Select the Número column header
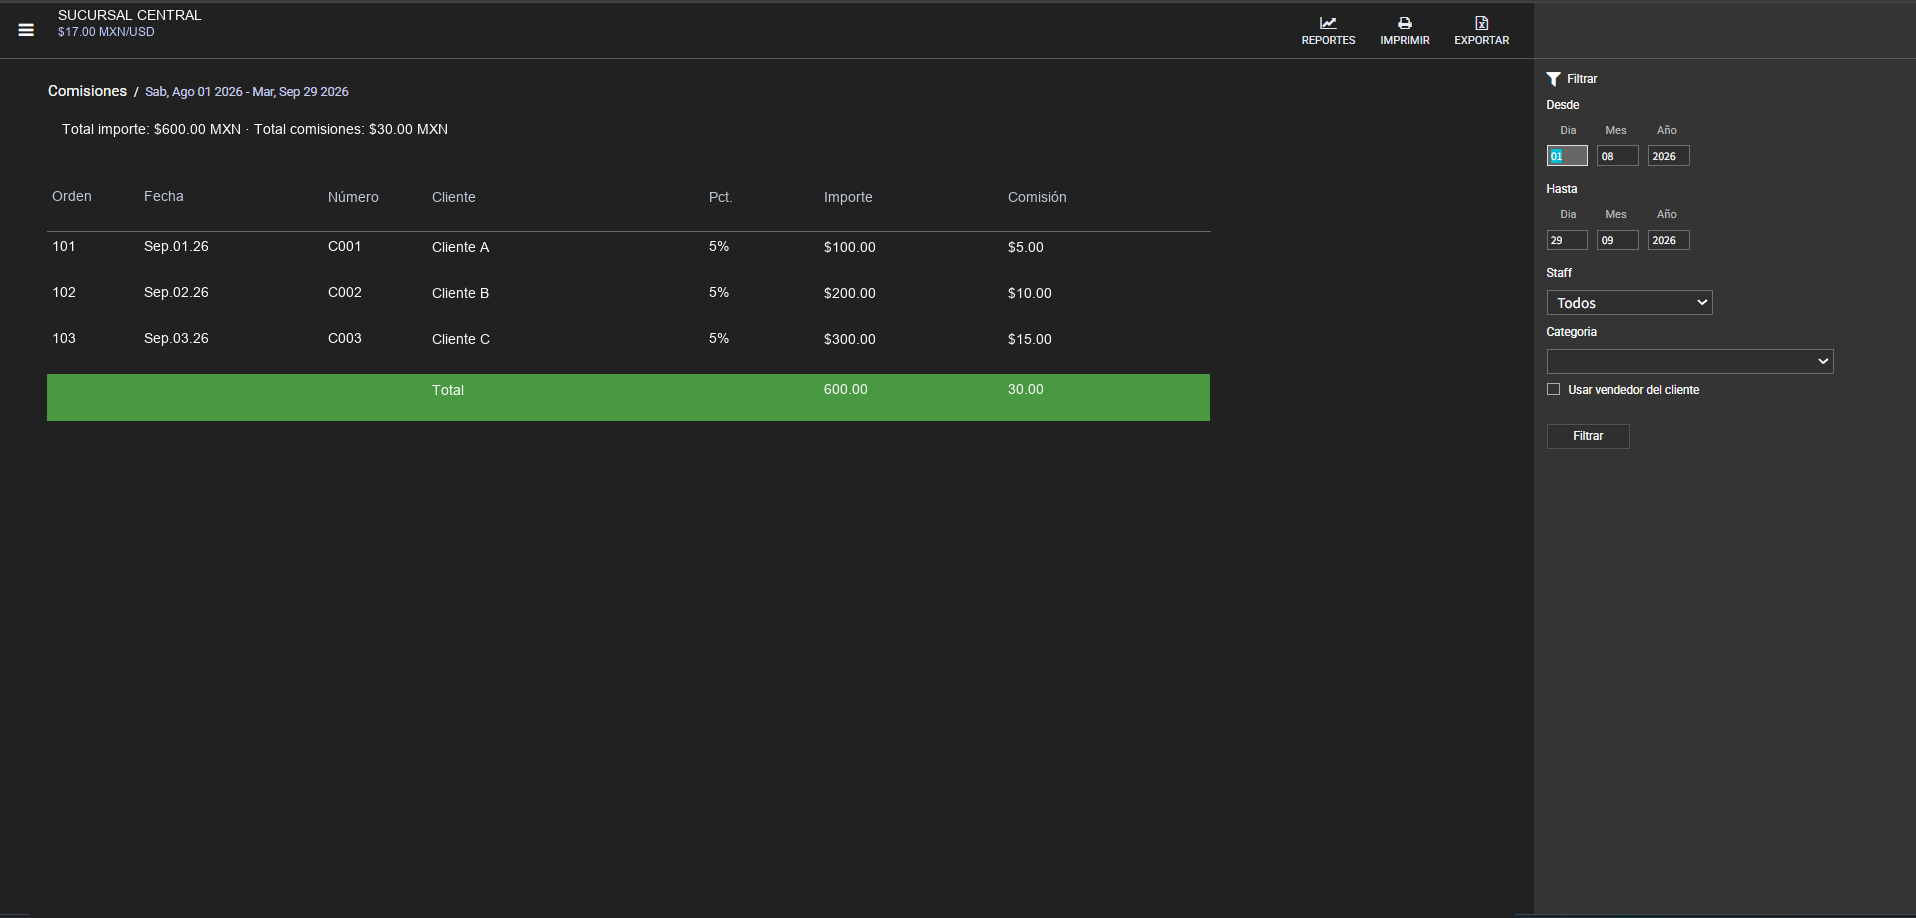 pos(353,197)
